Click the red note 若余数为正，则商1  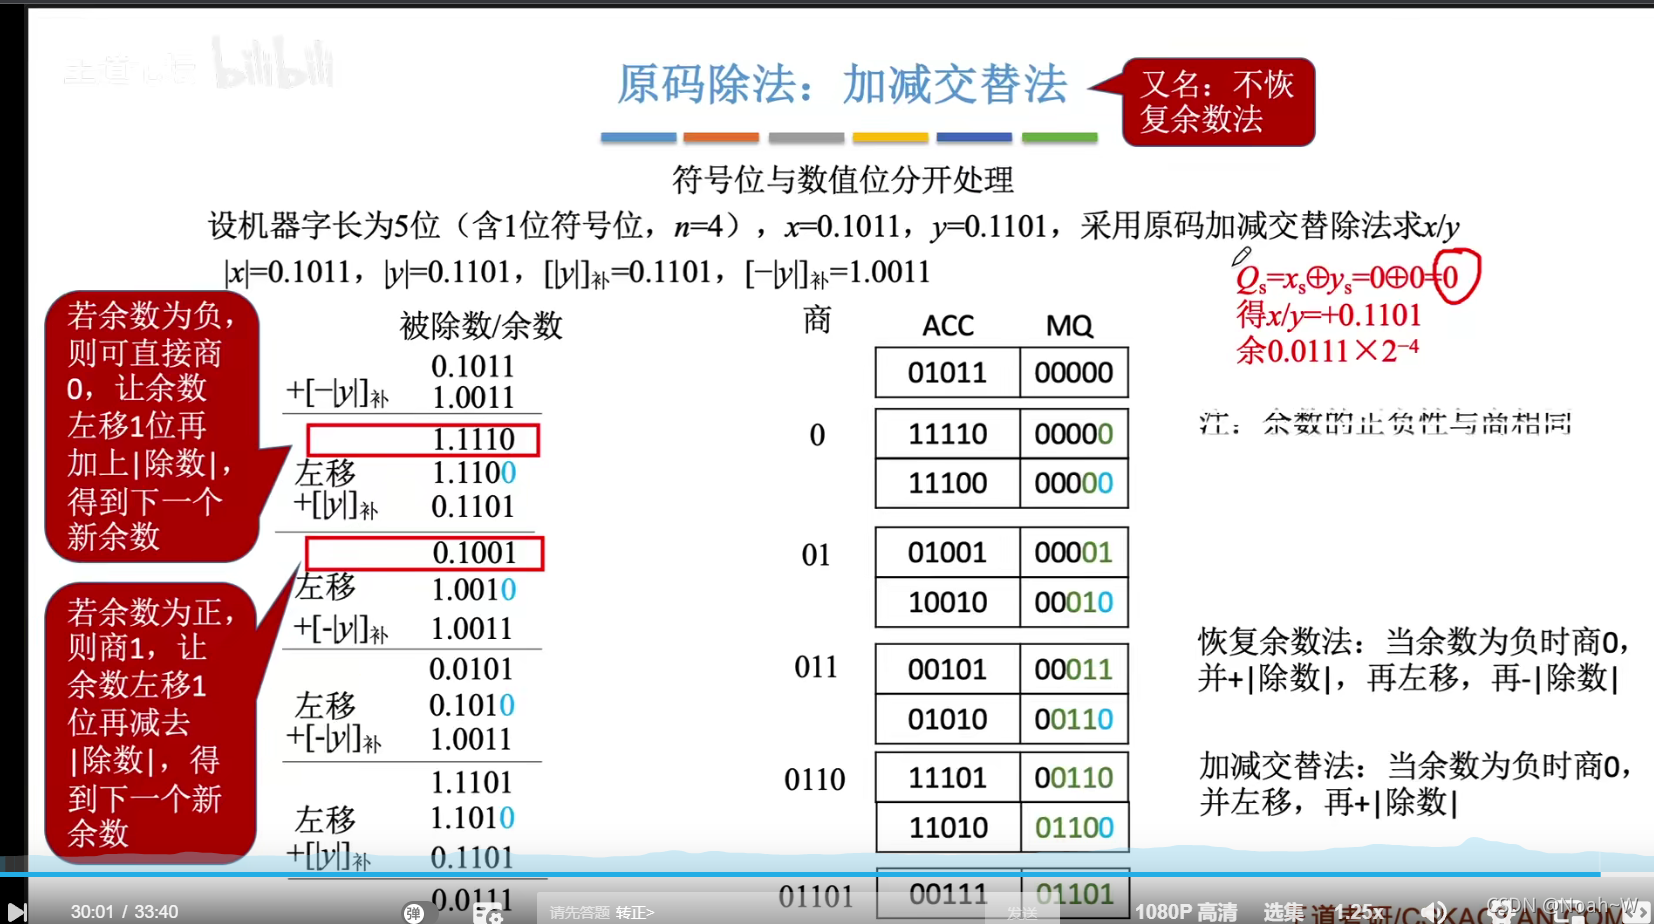click(x=152, y=722)
